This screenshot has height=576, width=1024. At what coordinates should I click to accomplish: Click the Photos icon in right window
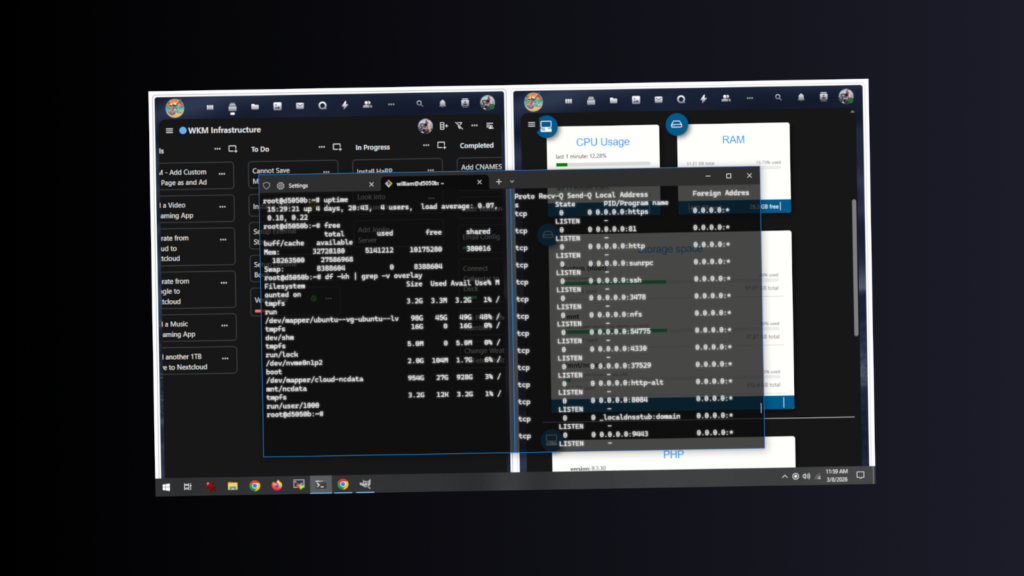coord(635,100)
